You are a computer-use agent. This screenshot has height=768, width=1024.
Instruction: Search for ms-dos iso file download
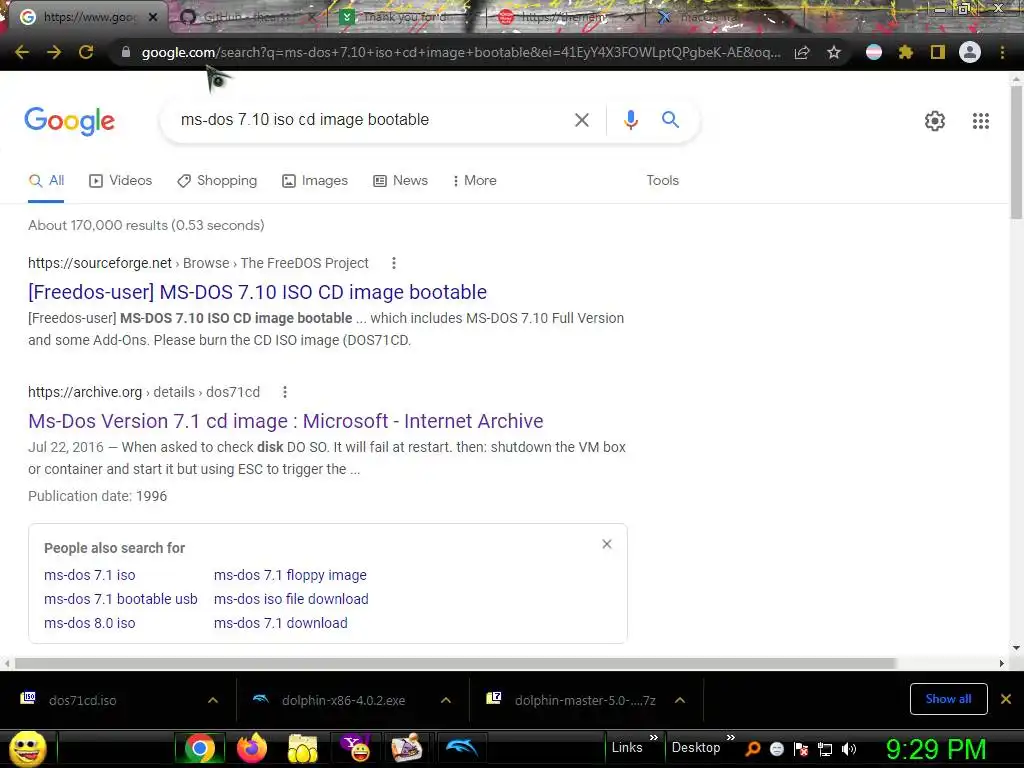pyautogui.click(x=291, y=599)
